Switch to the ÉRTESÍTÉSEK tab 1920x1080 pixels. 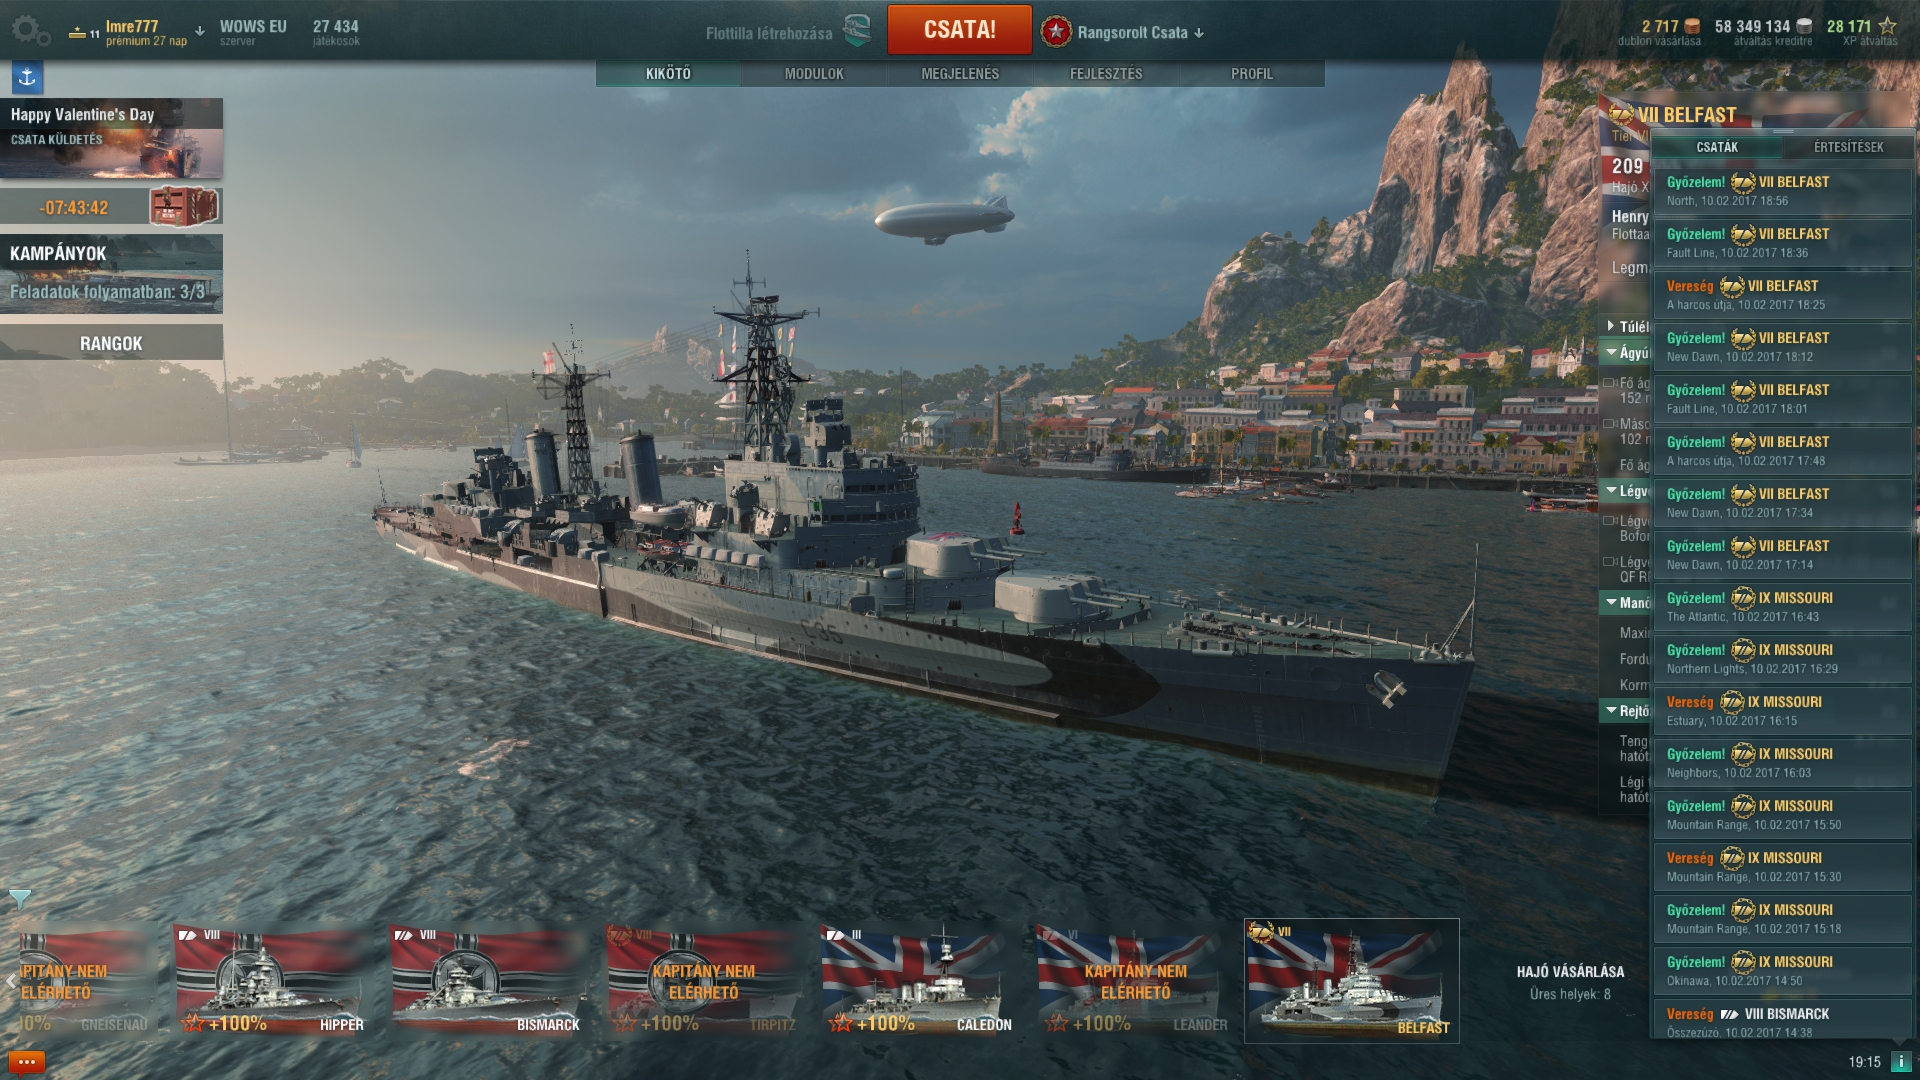1848,147
